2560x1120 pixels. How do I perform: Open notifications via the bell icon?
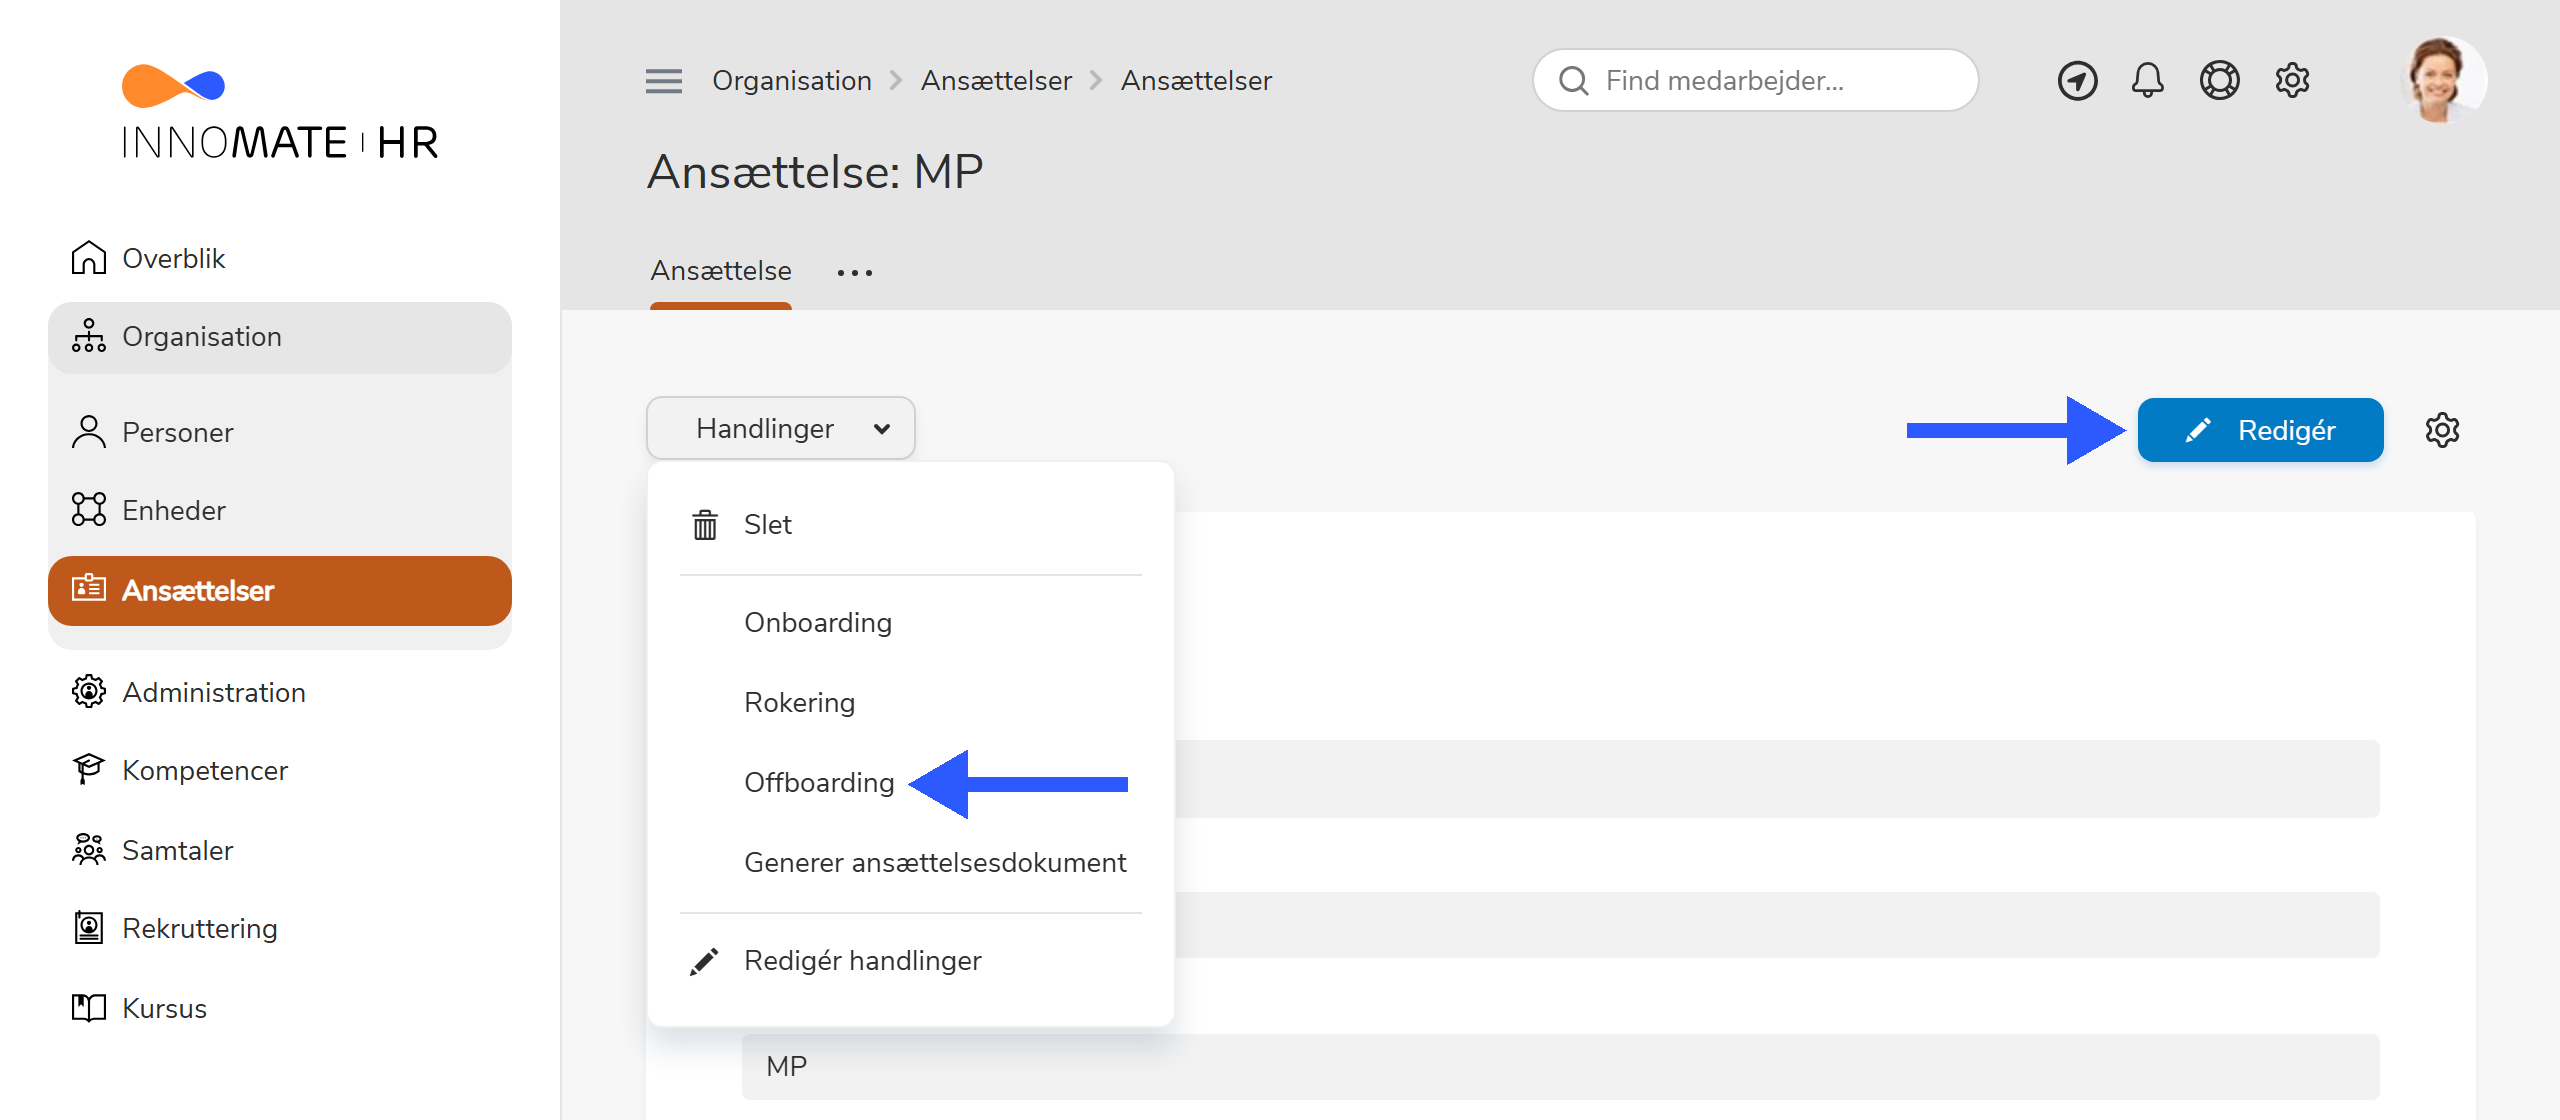click(x=2147, y=80)
